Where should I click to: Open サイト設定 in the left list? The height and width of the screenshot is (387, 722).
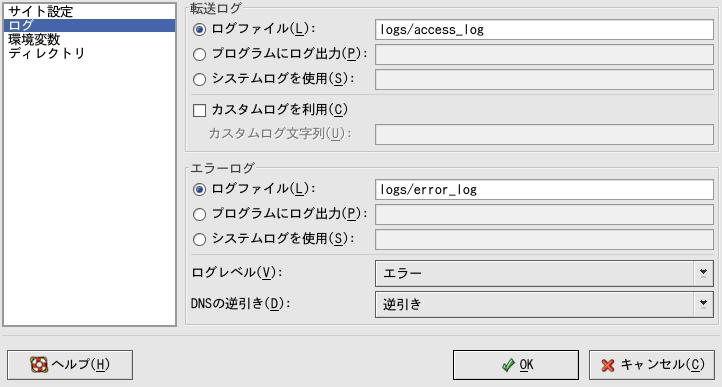pos(41,11)
